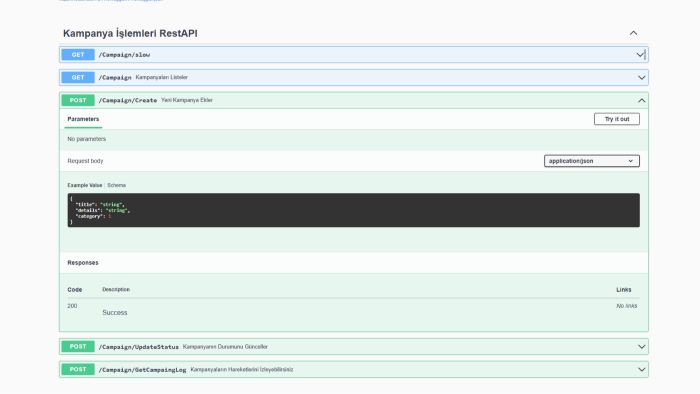700x394 pixels.
Task: Click the 'Yeni Kampanya Ekler' description
Action: (187, 100)
